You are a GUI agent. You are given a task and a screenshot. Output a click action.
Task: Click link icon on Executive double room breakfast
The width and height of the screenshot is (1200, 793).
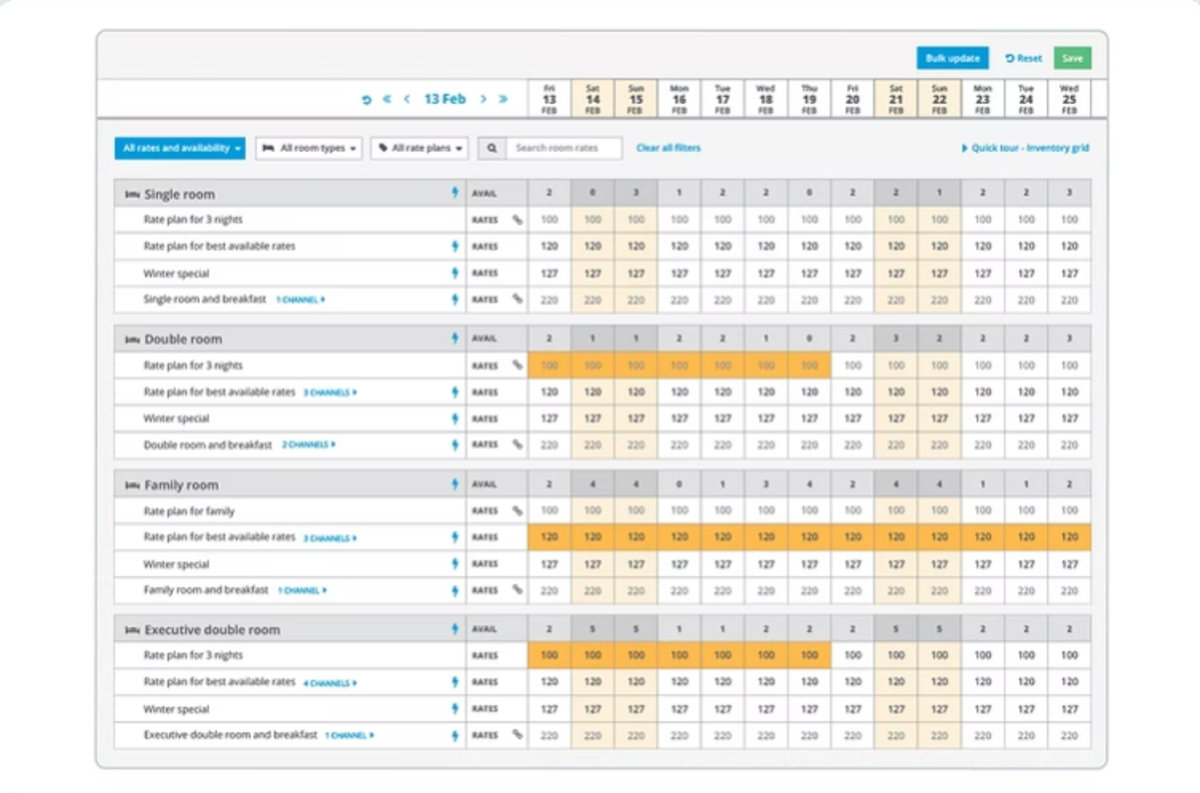(517, 734)
